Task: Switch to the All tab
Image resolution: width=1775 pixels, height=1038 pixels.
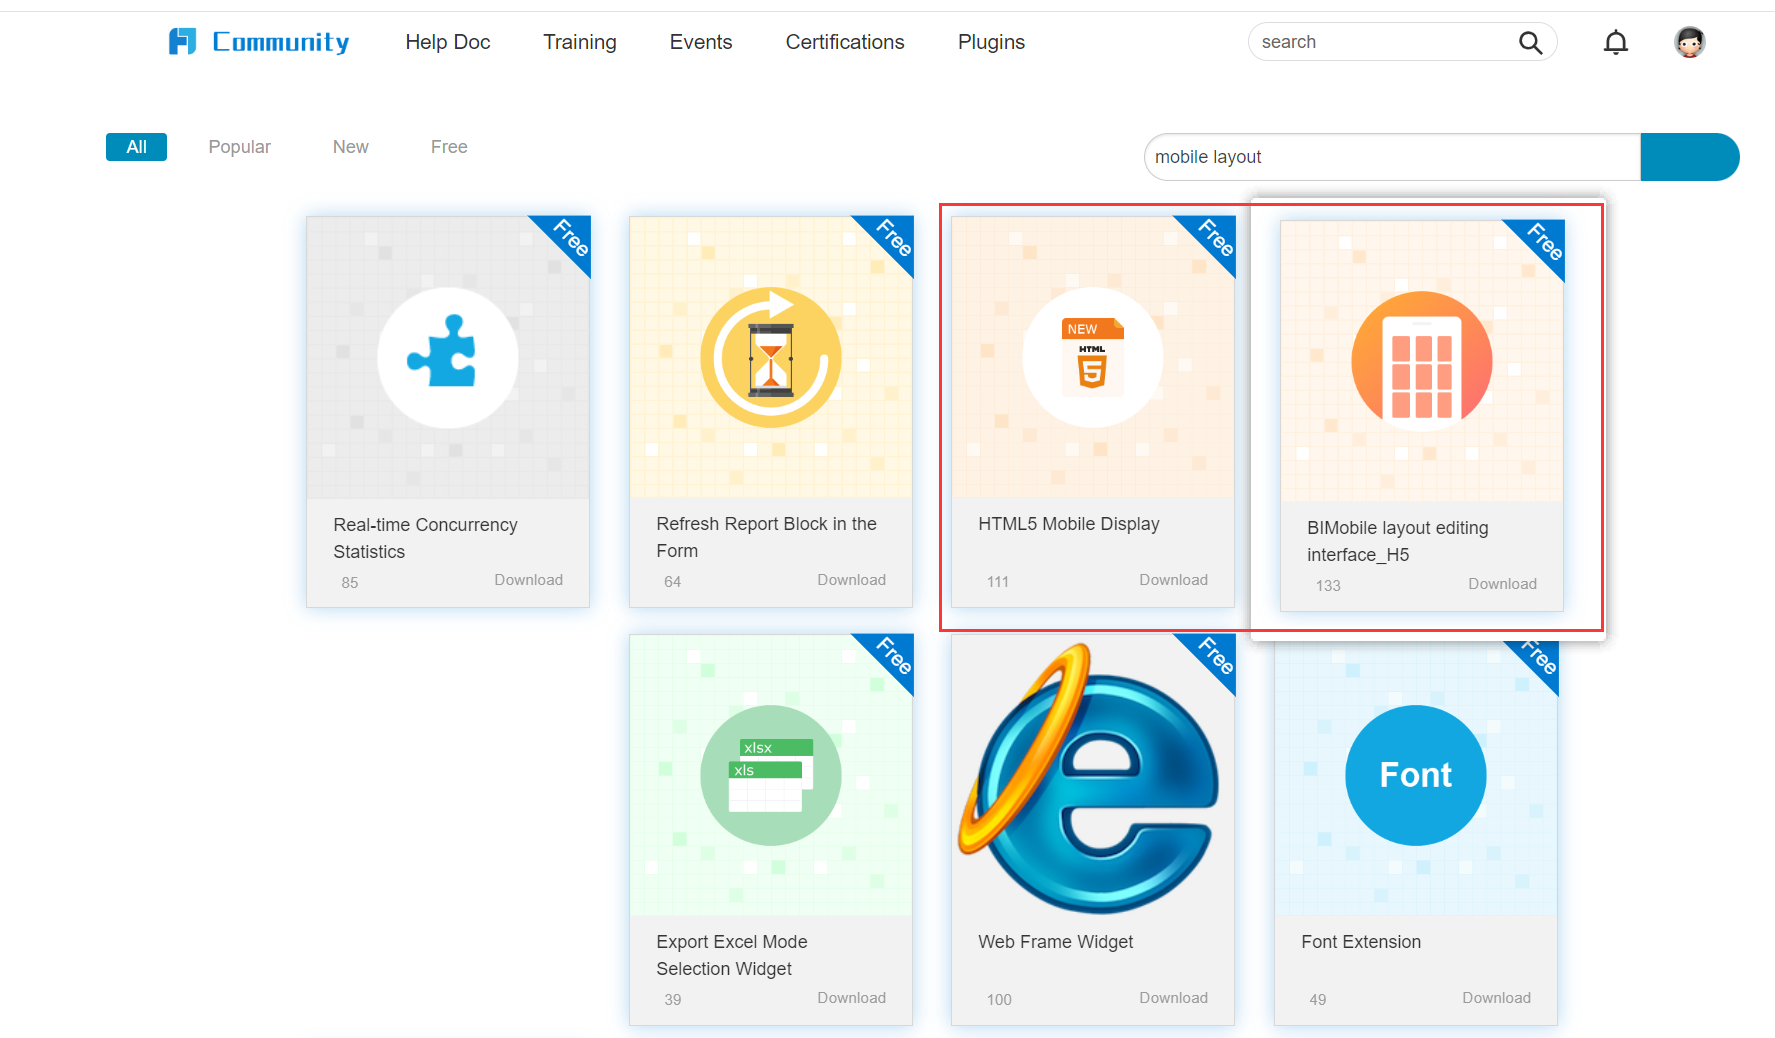Action: pos(136,146)
